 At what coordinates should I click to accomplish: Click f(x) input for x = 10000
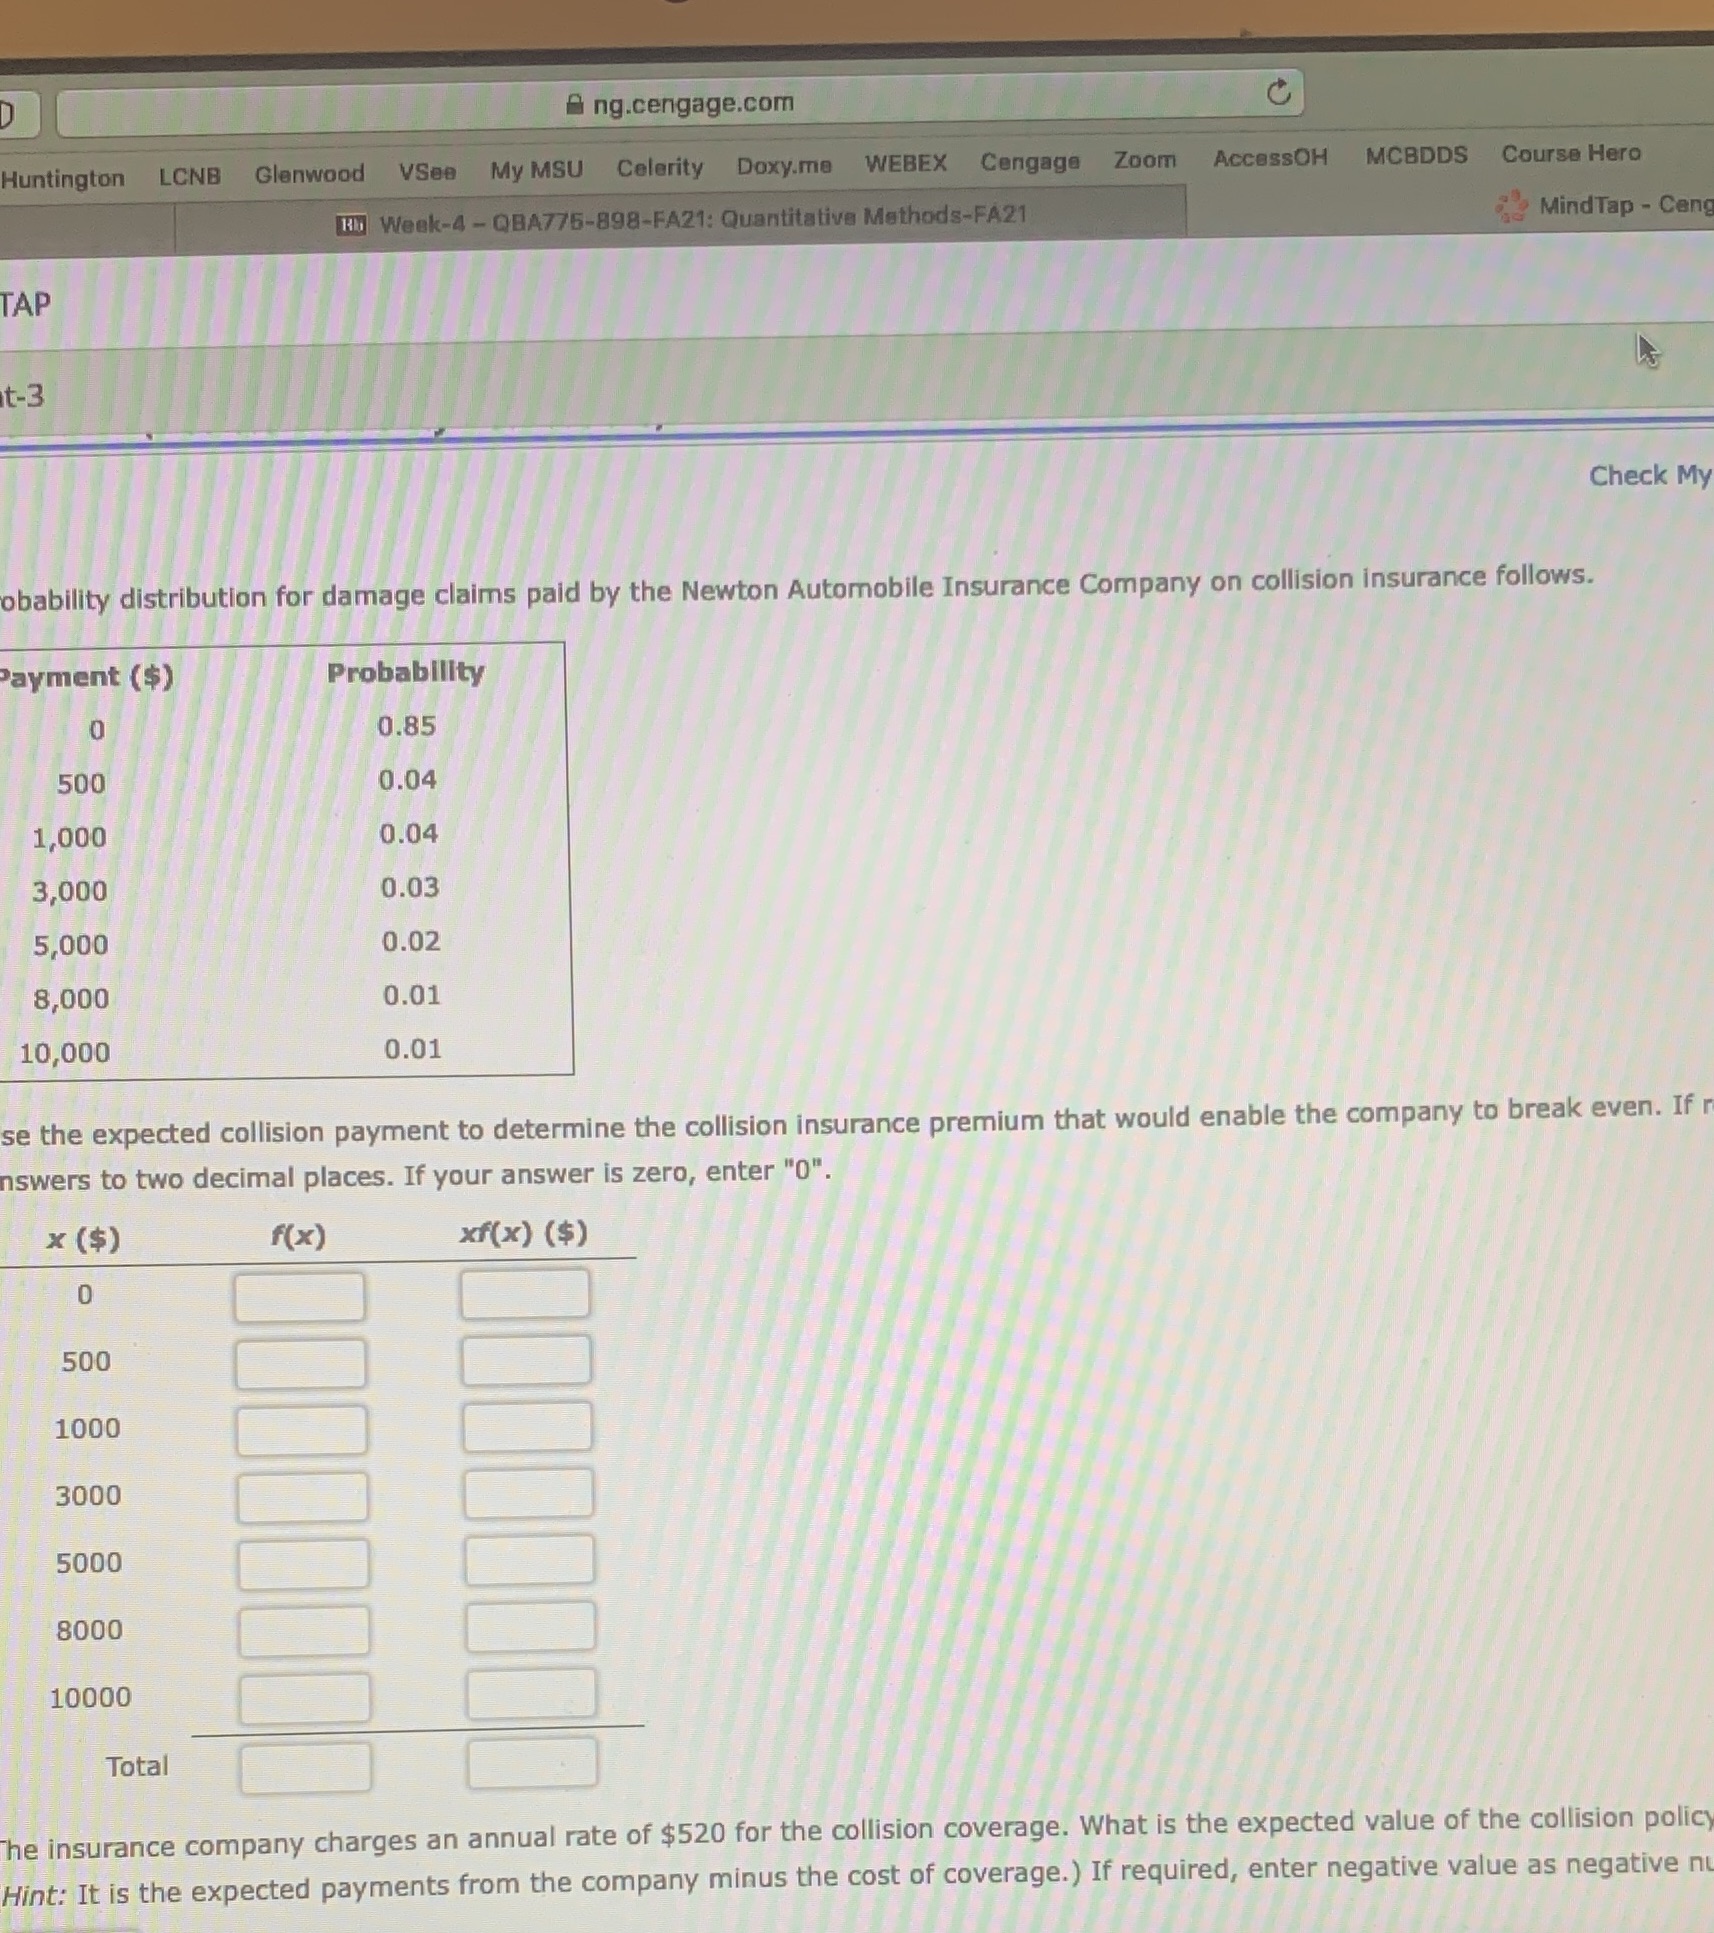[304, 1698]
